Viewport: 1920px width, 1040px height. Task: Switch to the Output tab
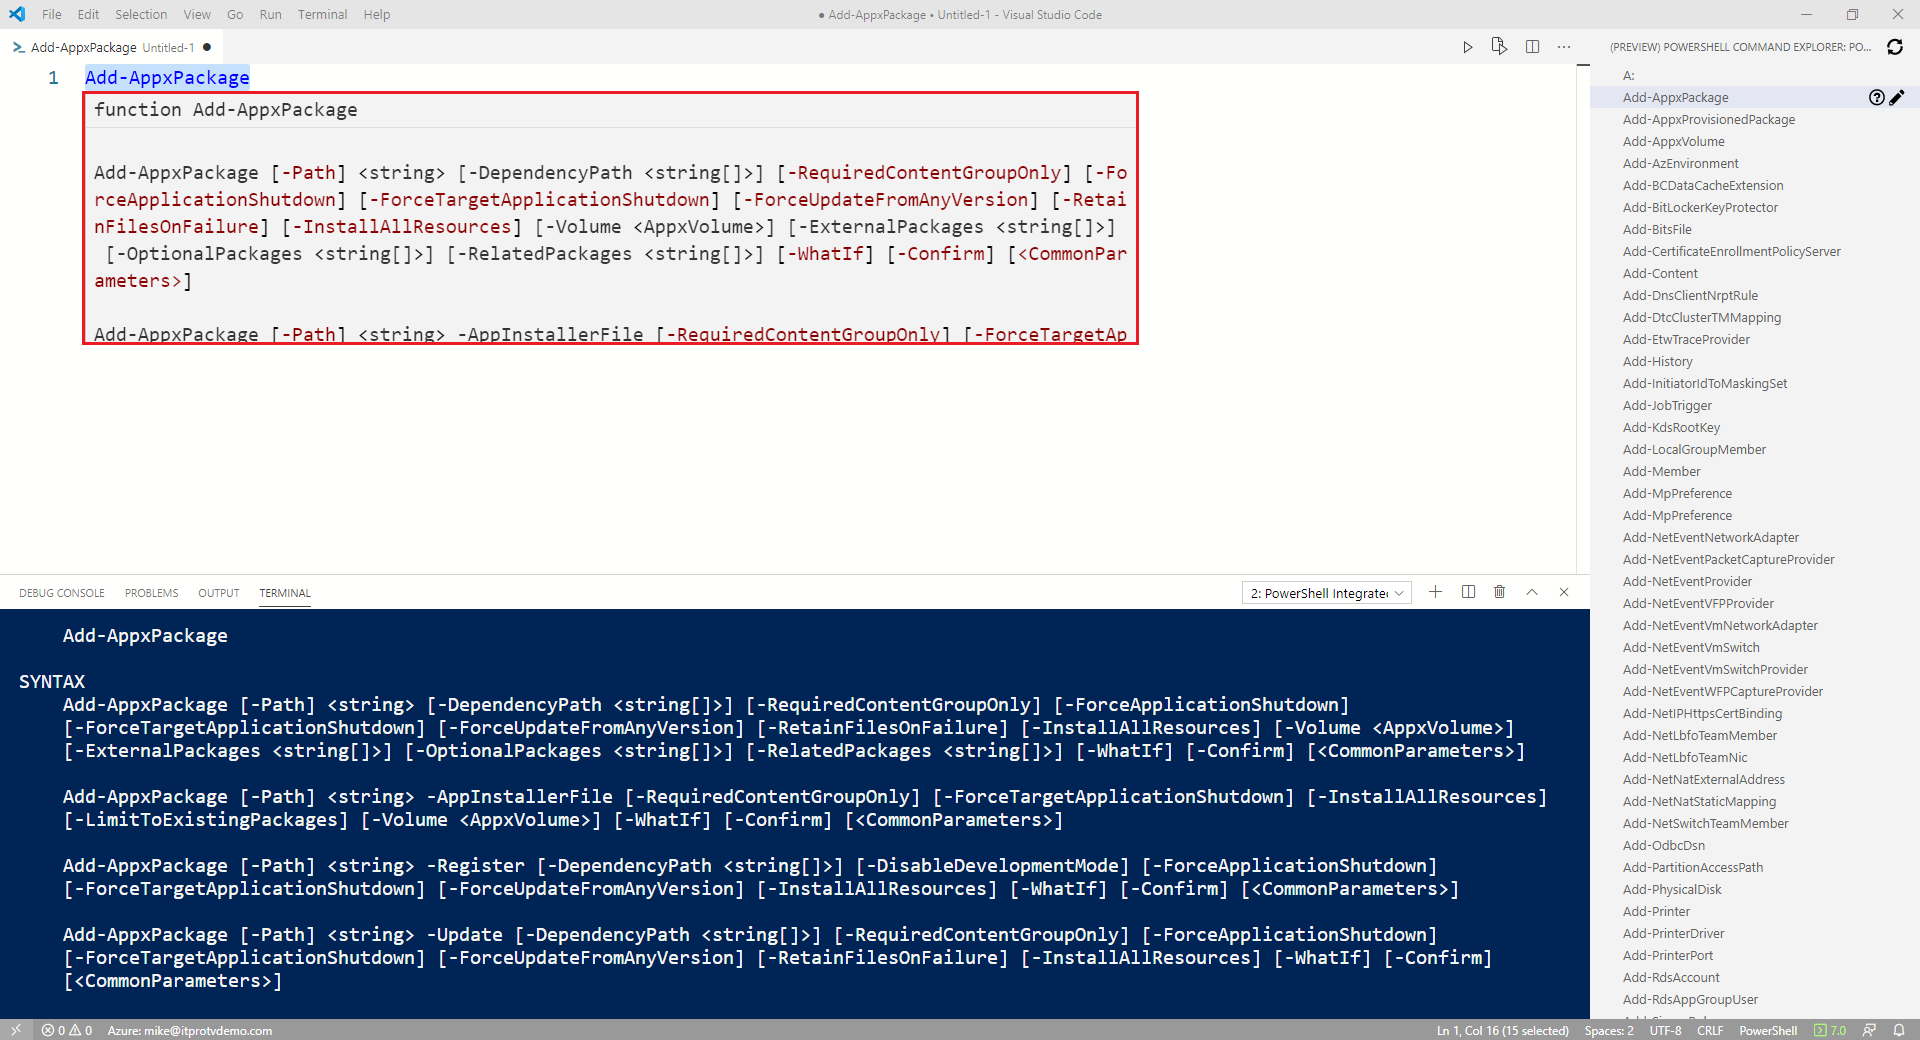(x=219, y=593)
